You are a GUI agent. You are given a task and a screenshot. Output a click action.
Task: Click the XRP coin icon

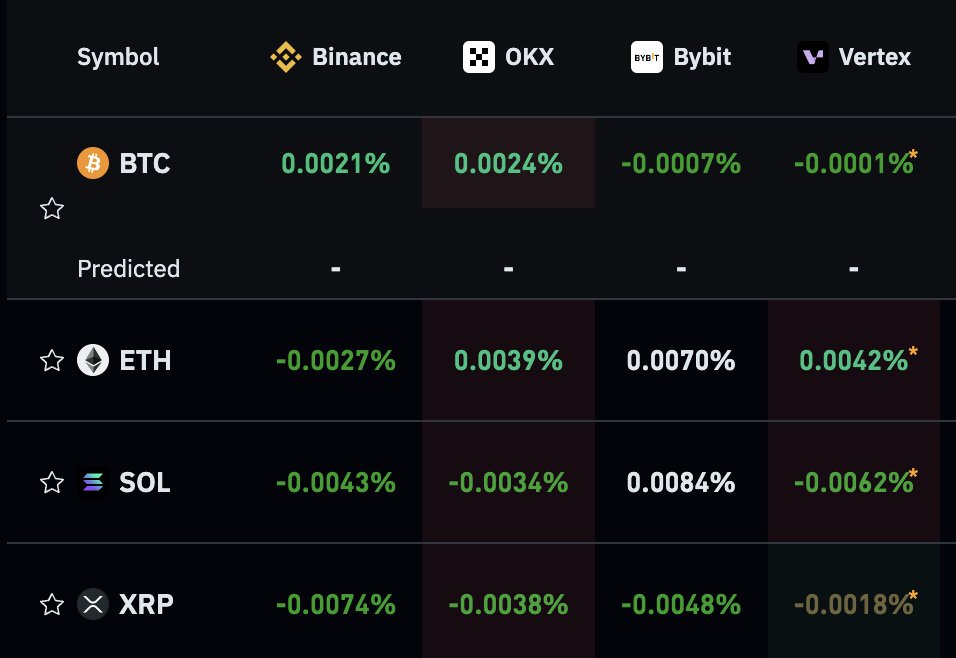pyautogui.click(x=93, y=604)
